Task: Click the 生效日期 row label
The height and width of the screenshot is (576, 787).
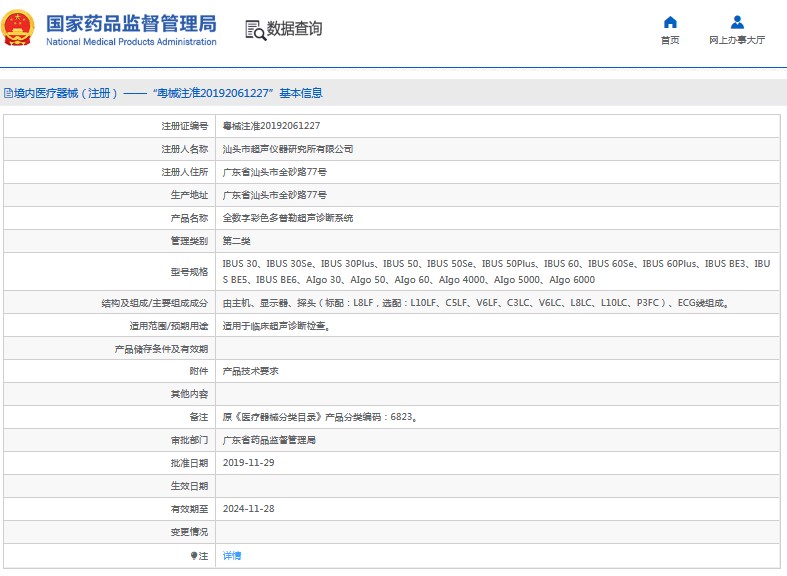Action: tap(189, 486)
